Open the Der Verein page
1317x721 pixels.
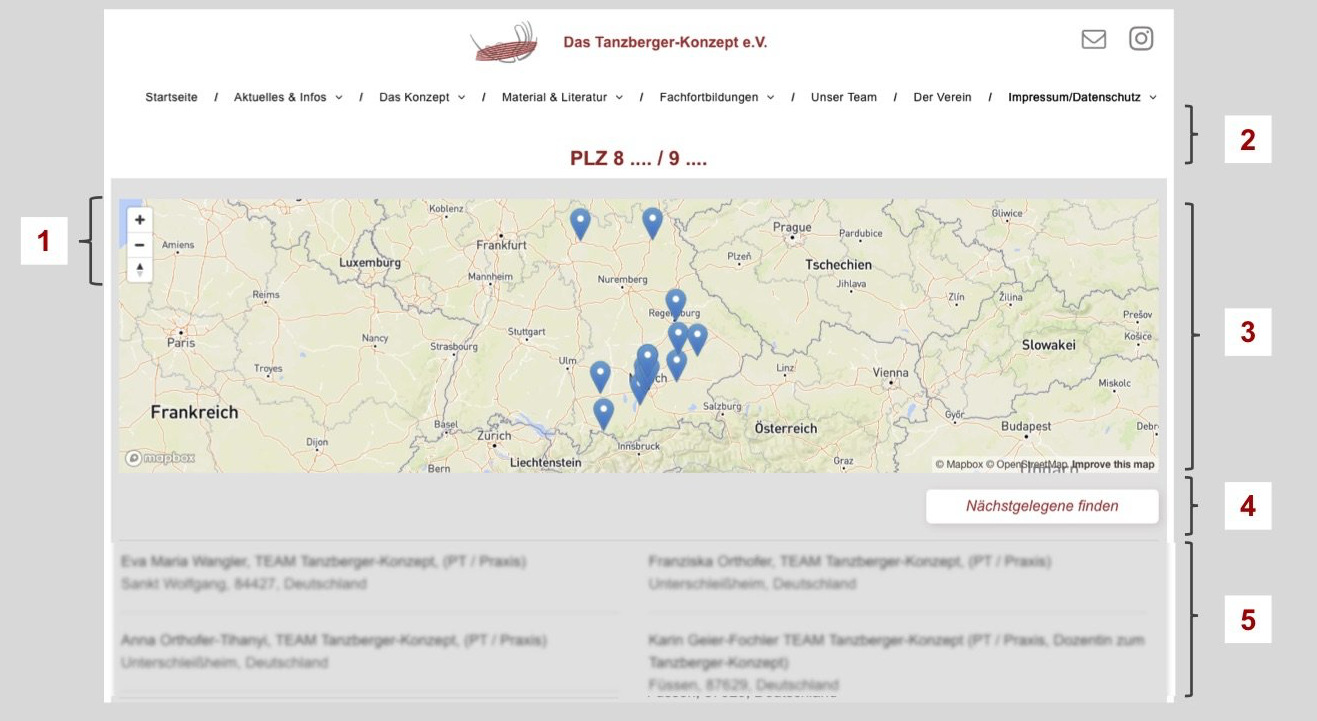pyautogui.click(x=942, y=98)
